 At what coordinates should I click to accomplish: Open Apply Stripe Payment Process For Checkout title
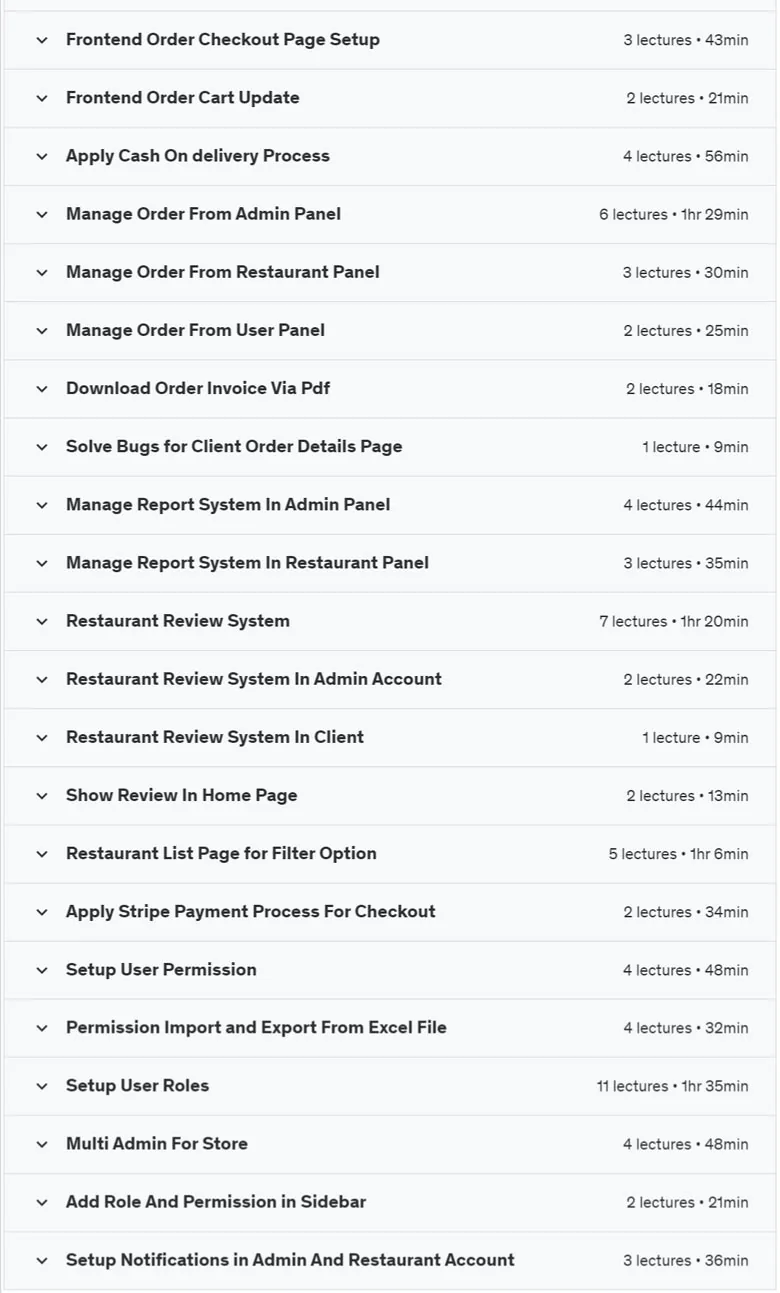pyautogui.click(x=251, y=912)
